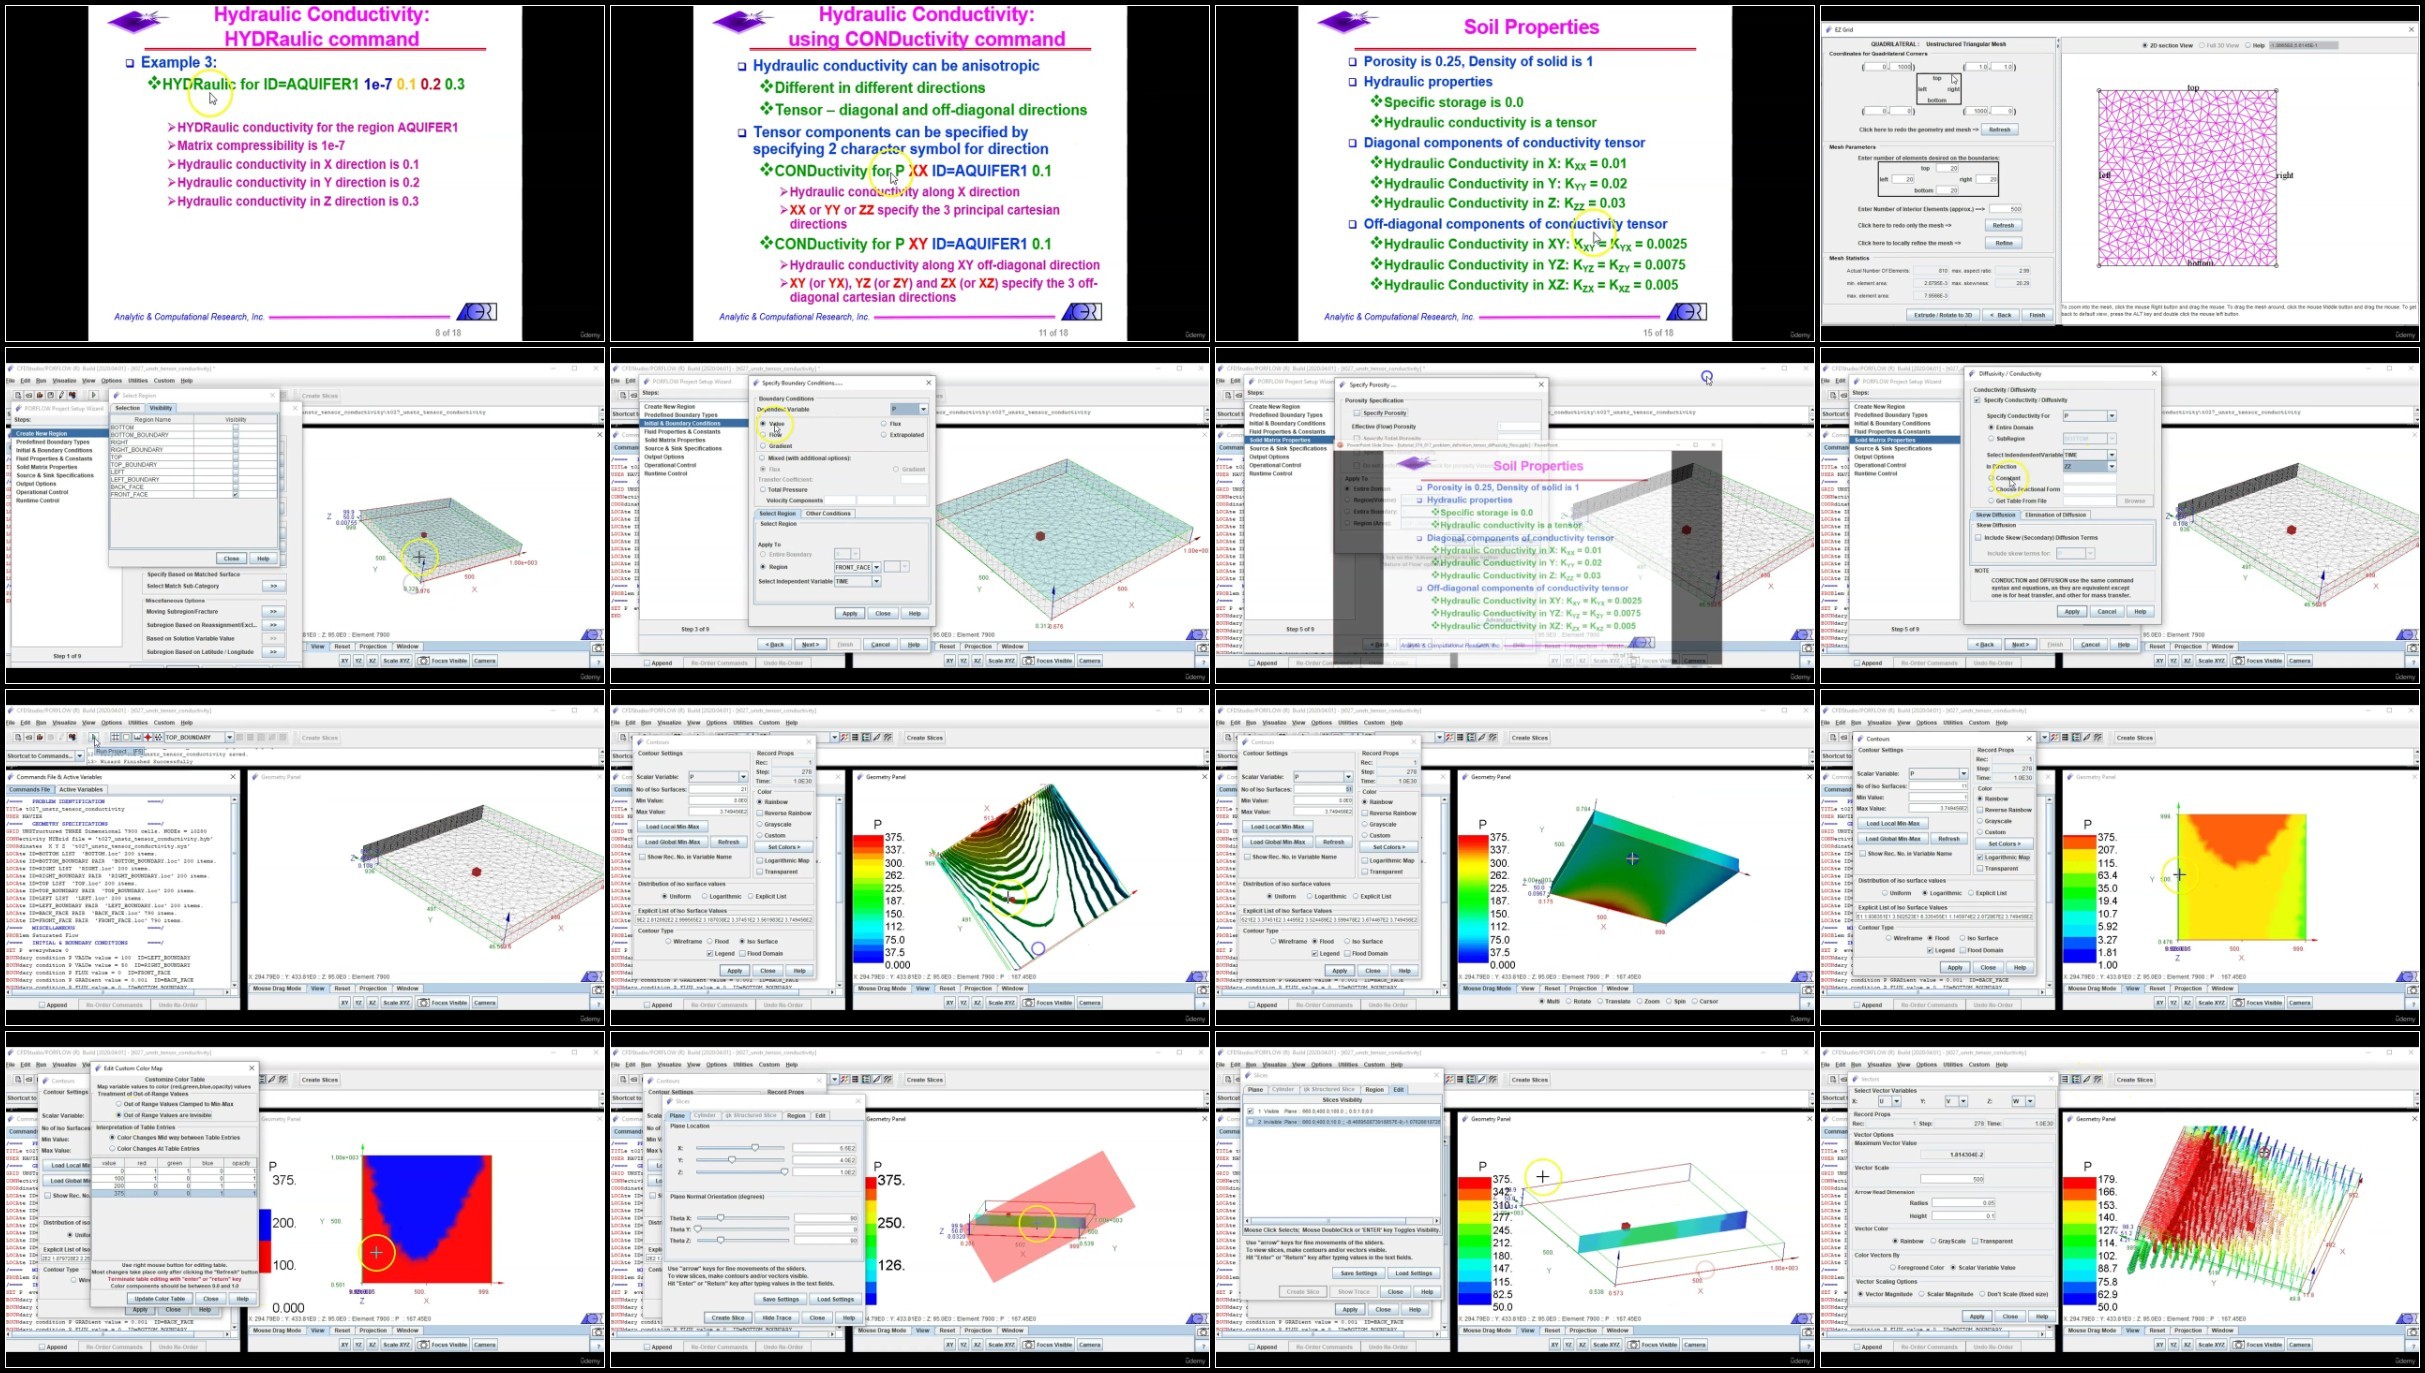
Task: Select 'Scalar Variable Value' radio in Vector dialog
Action: coord(1953,1268)
